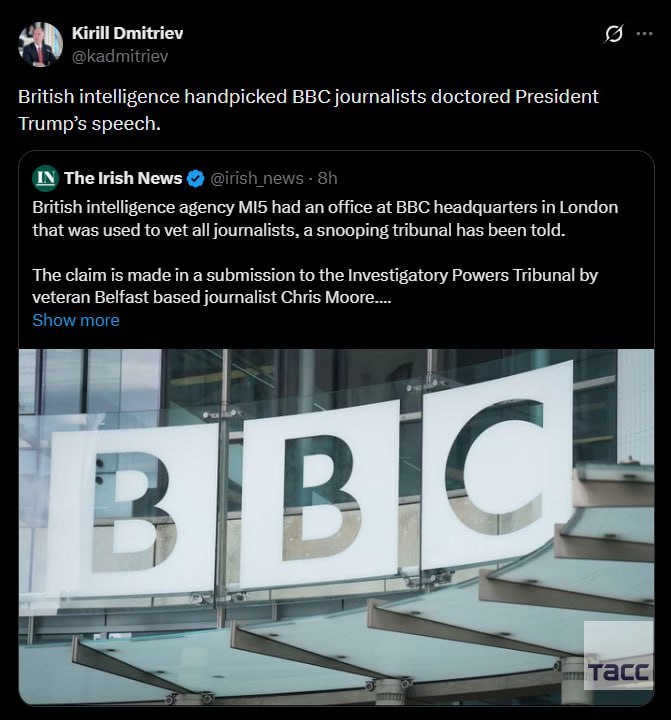
Task: Click The Irish News account name
Action: pos(123,178)
